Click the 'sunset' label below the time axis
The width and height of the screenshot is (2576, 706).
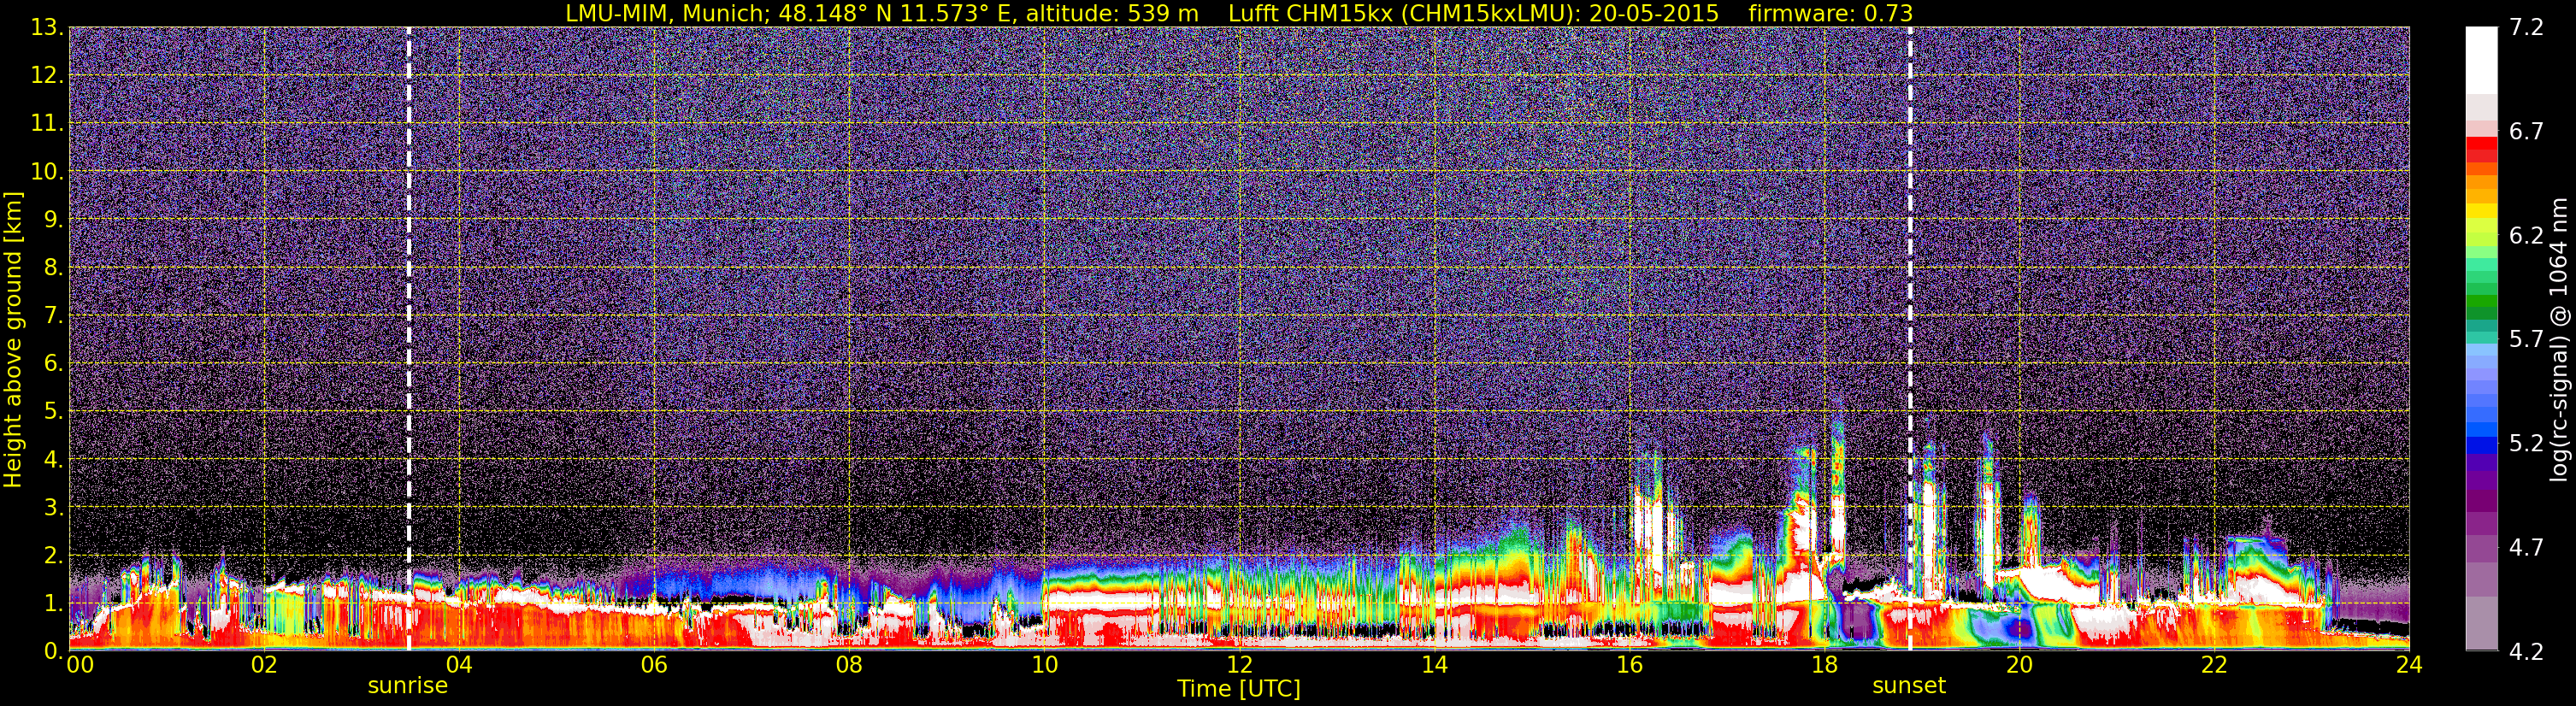click(1909, 686)
